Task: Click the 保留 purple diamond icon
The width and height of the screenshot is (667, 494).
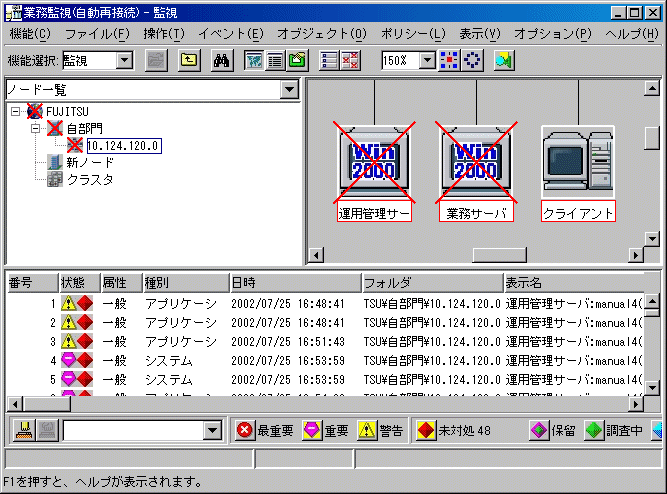Action: 539,430
